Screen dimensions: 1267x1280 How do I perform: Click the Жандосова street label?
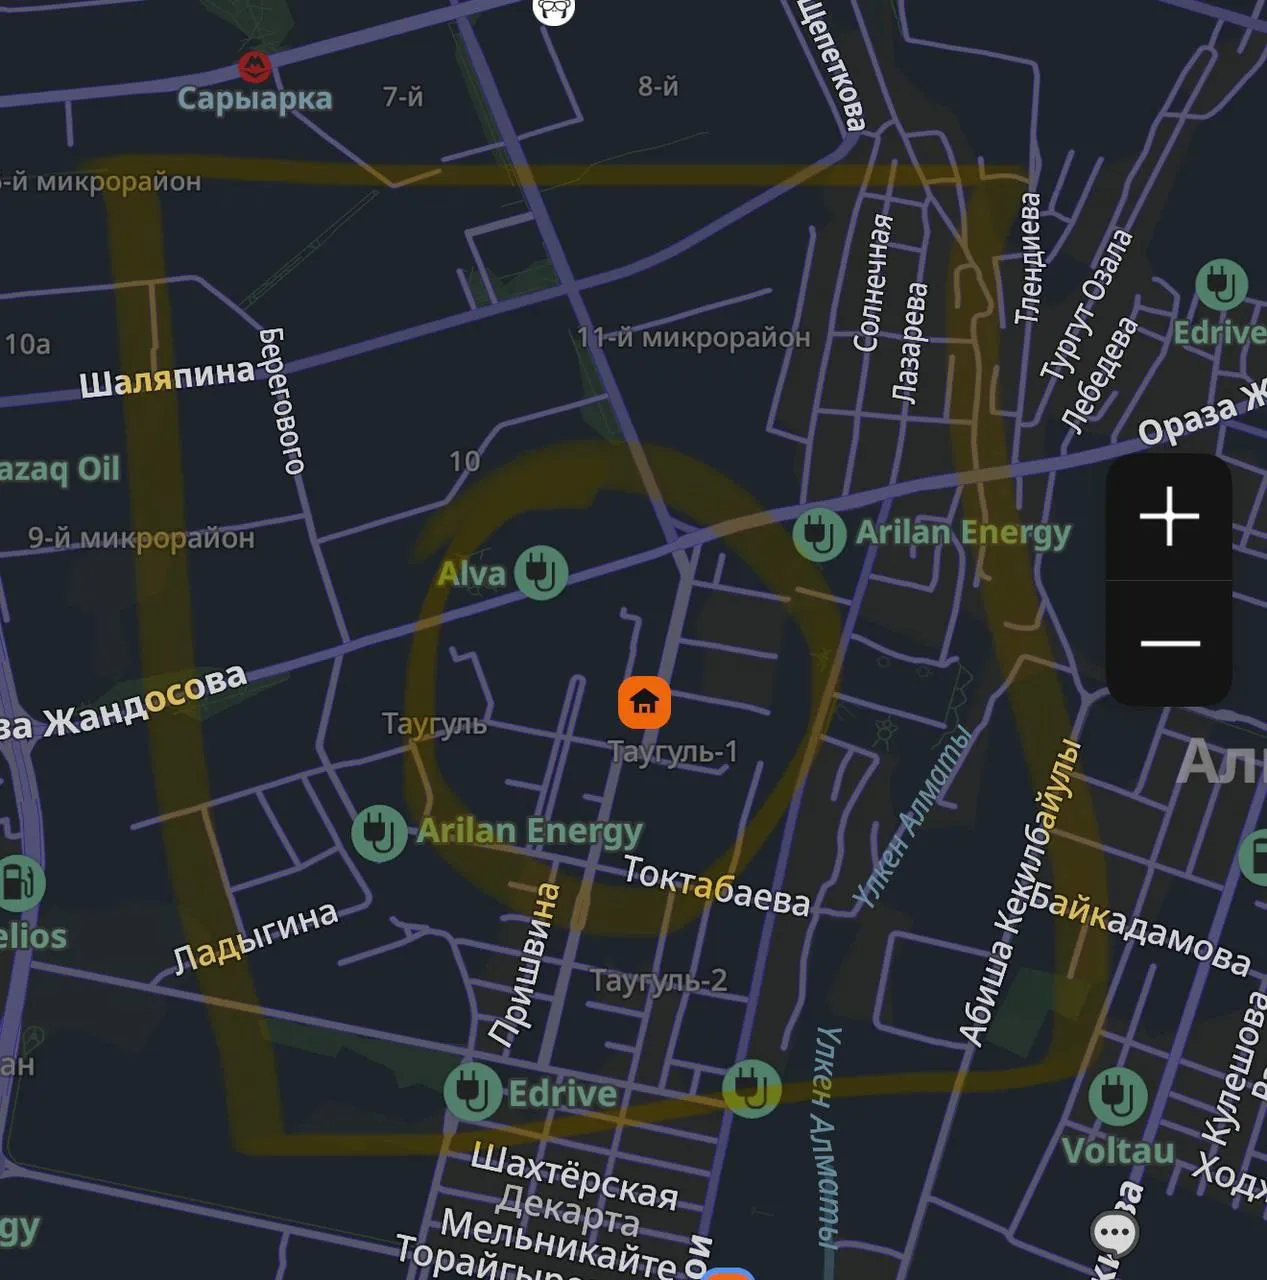pos(144,700)
